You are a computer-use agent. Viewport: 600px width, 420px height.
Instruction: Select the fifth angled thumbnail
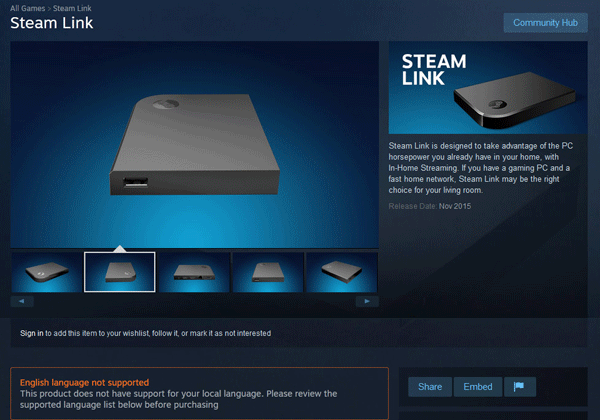tap(342, 272)
